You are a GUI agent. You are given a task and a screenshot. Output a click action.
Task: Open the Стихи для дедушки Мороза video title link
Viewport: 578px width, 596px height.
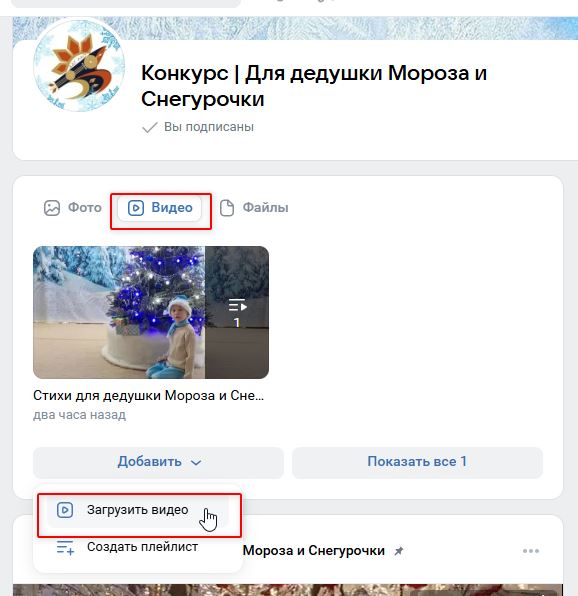tap(148, 396)
